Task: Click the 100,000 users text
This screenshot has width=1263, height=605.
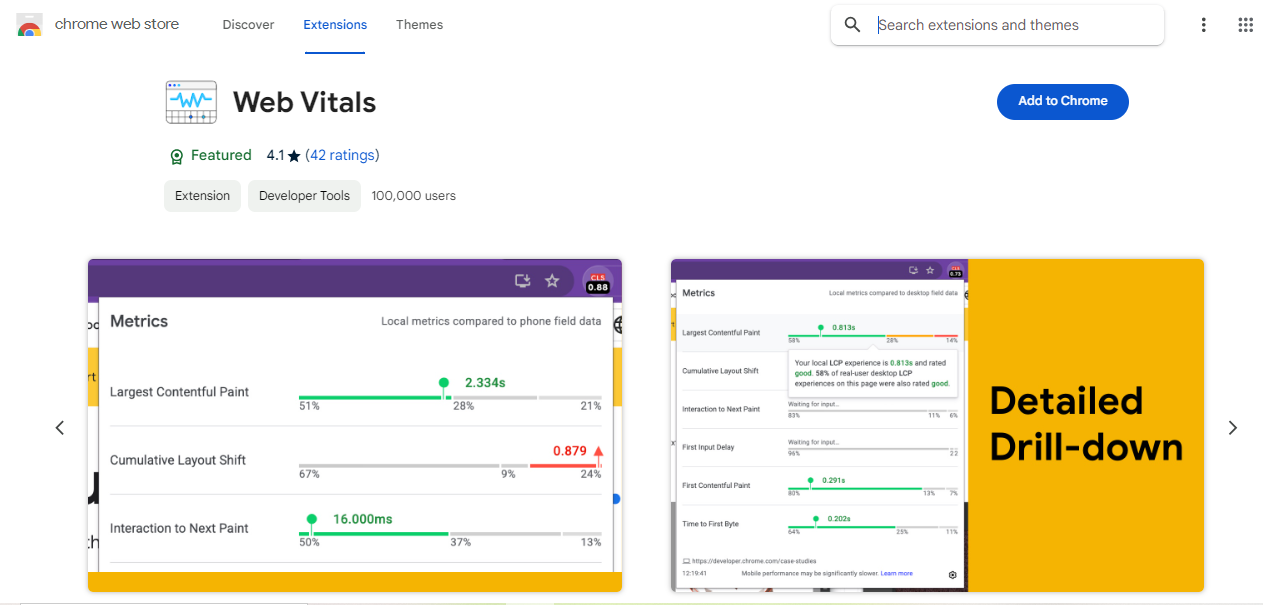Action: [413, 196]
